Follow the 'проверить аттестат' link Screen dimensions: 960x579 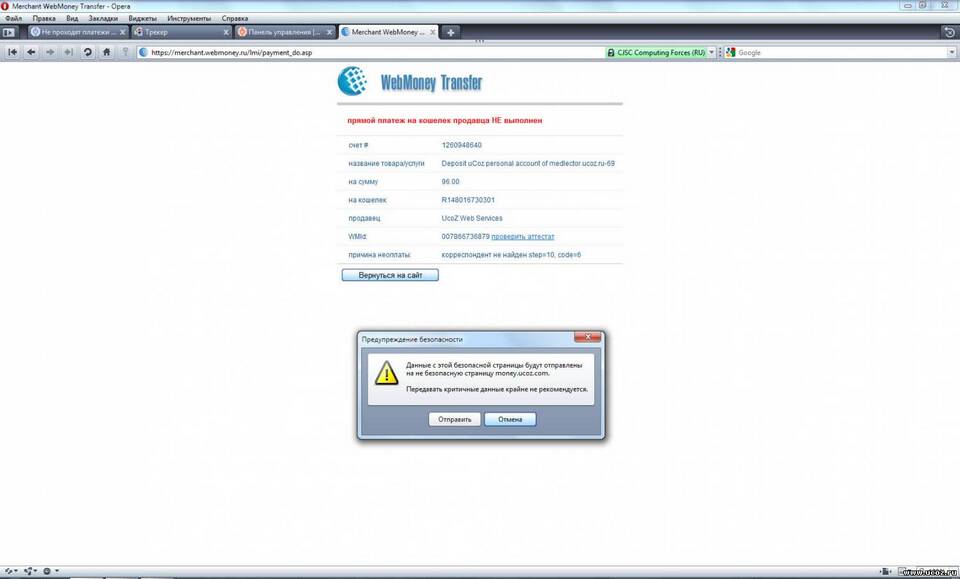pos(523,236)
